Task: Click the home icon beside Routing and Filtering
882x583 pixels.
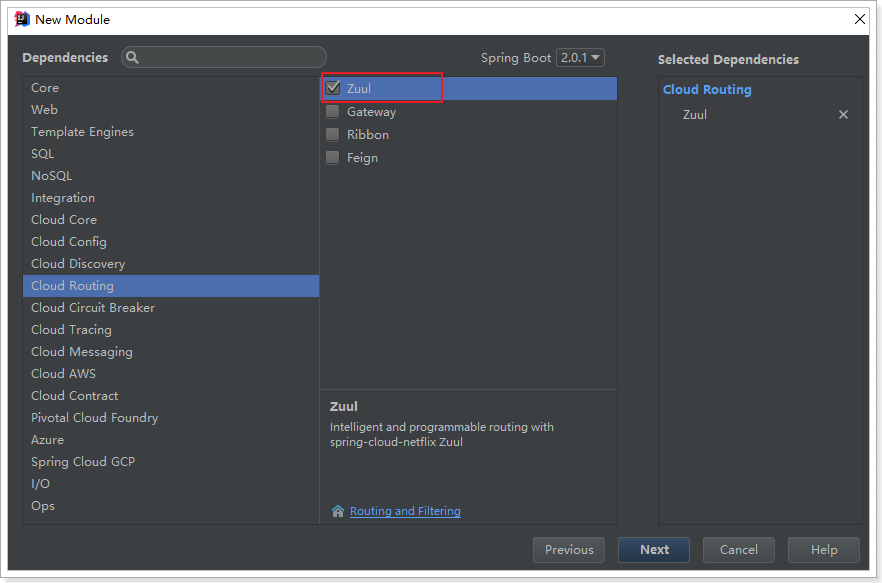Action: (x=338, y=511)
